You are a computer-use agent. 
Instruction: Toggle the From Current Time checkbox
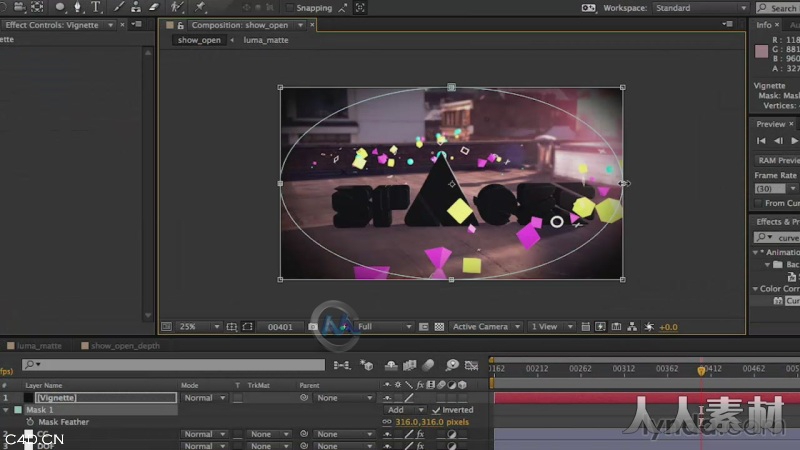tap(759, 203)
